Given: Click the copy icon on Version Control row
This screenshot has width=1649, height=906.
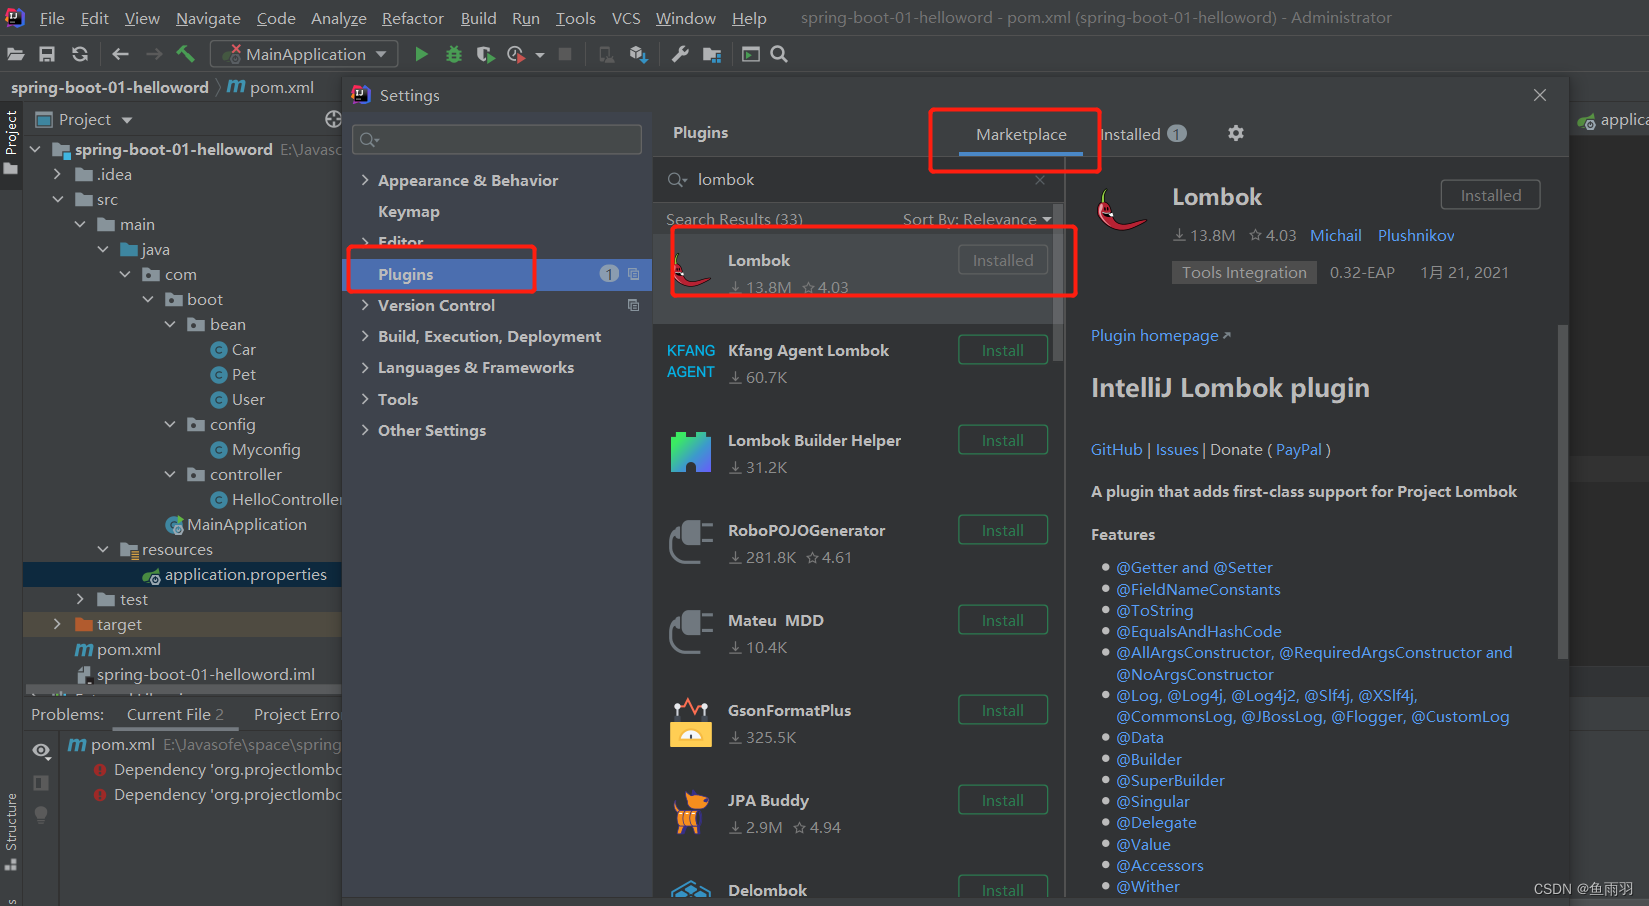Looking at the screenshot, I should [633, 305].
